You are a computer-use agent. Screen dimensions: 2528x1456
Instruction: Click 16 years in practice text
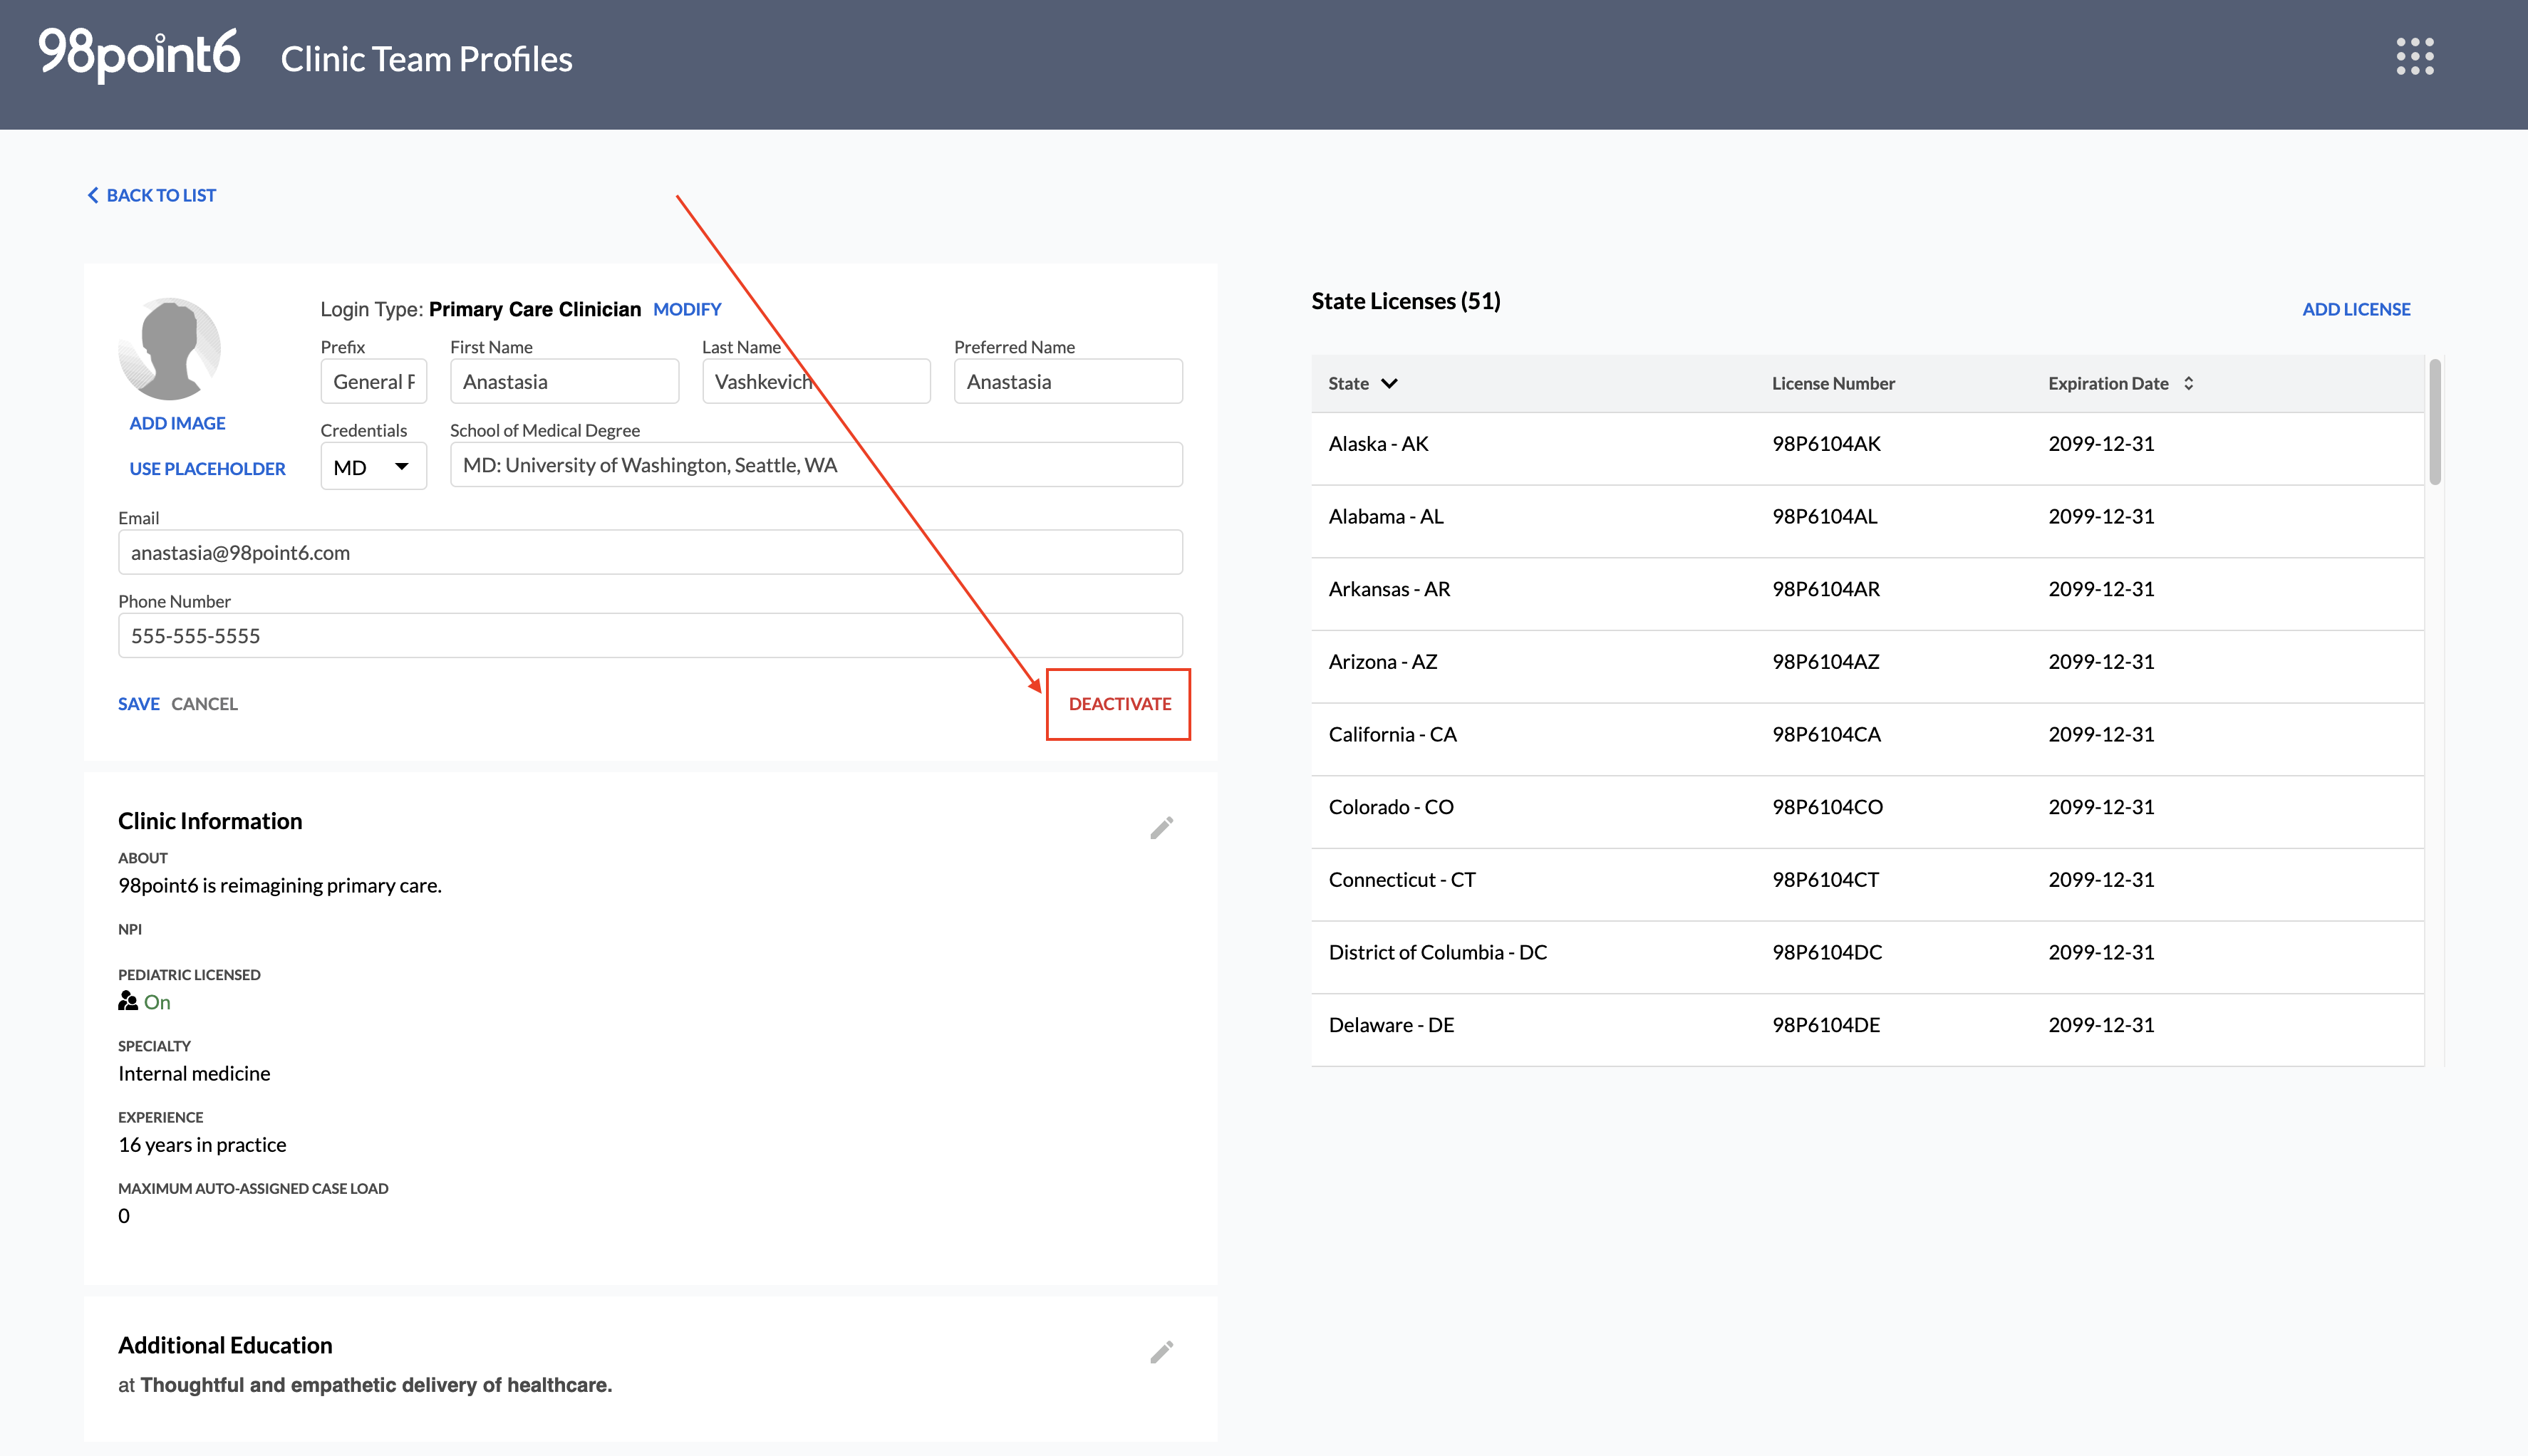coord(202,1145)
